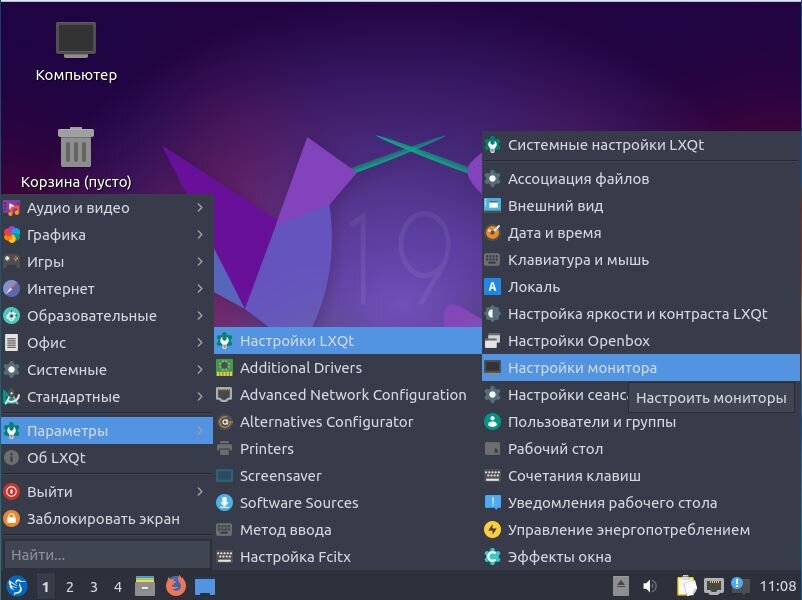Open Рабочий стол settings entry
Viewport: 802px width, 600px height.
coord(640,449)
